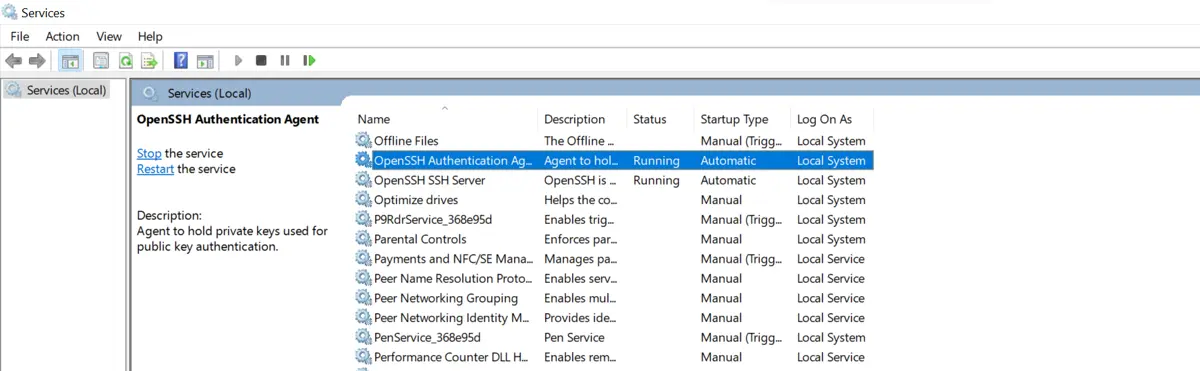
Task: Click the blue Help toolbar icon
Action: 181,61
